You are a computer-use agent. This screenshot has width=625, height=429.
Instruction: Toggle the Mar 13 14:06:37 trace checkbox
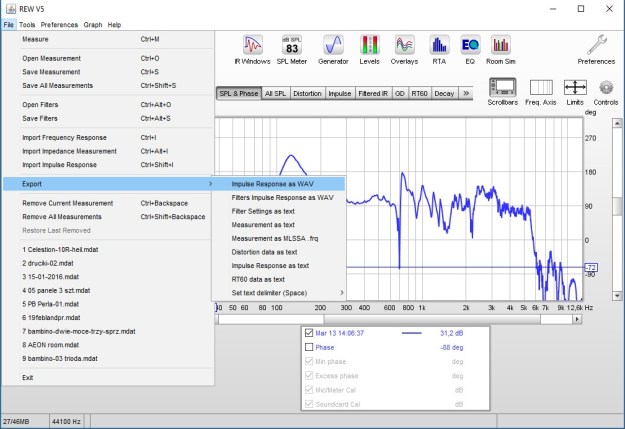pos(309,333)
